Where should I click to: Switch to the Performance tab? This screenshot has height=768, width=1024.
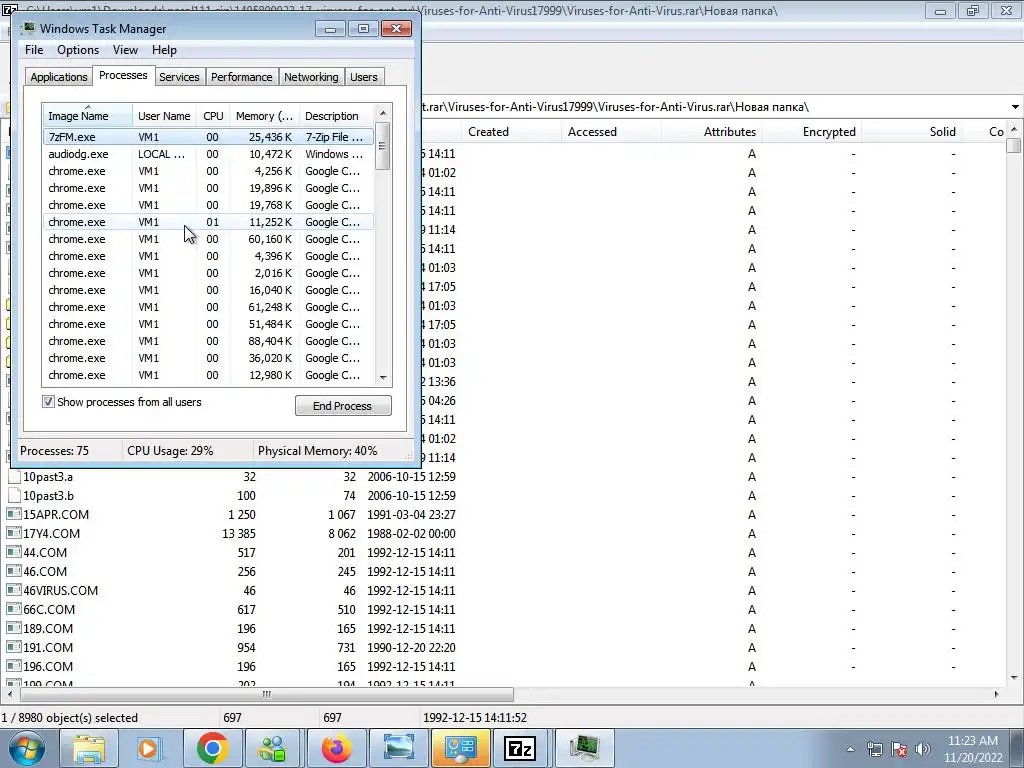[x=241, y=77]
